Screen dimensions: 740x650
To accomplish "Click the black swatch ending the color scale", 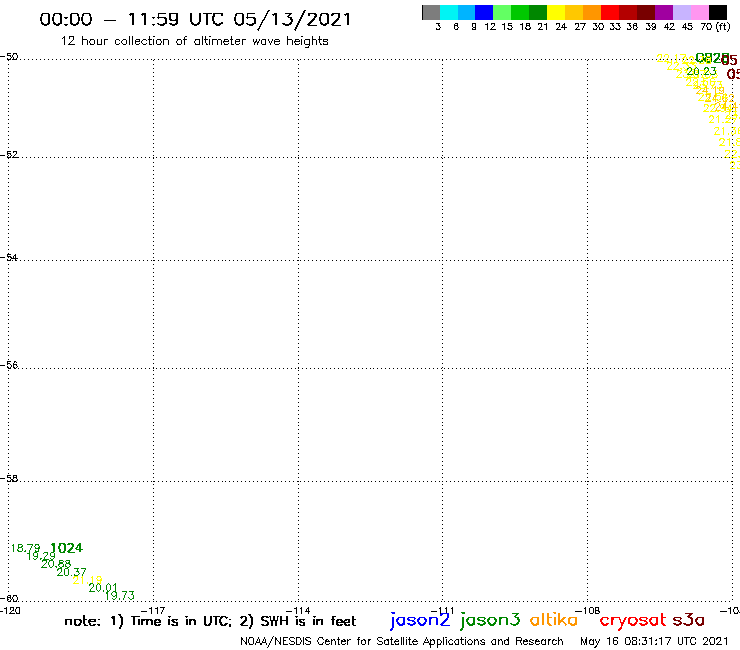I will 717,12.
